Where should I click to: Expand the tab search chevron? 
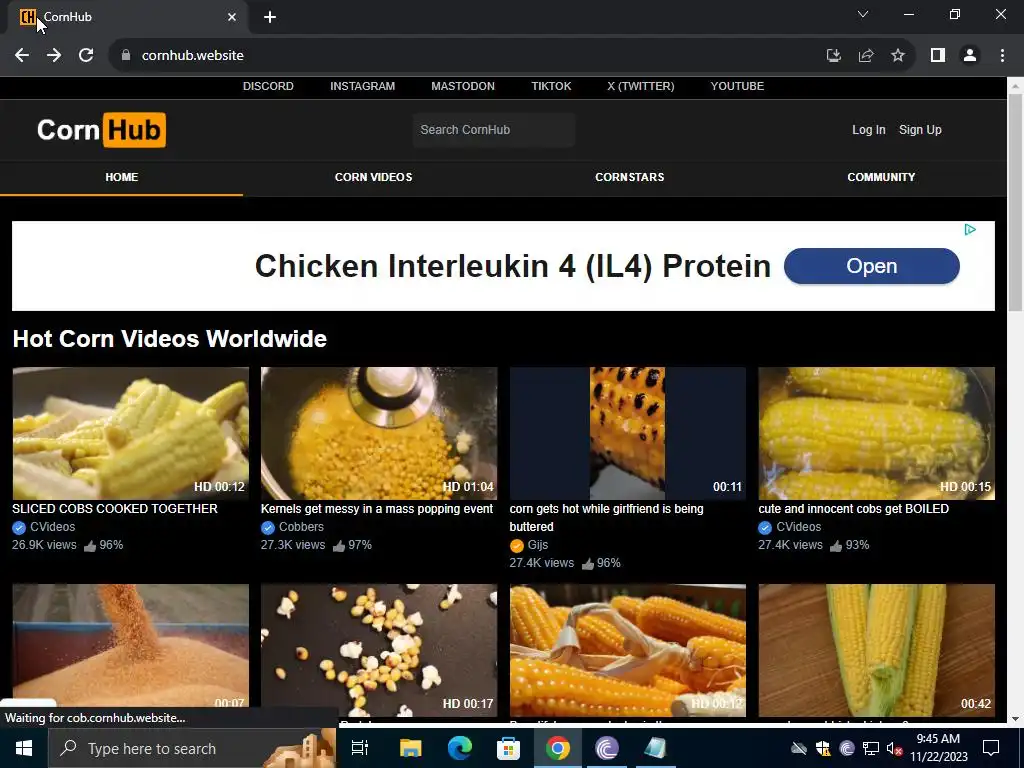click(863, 14)
